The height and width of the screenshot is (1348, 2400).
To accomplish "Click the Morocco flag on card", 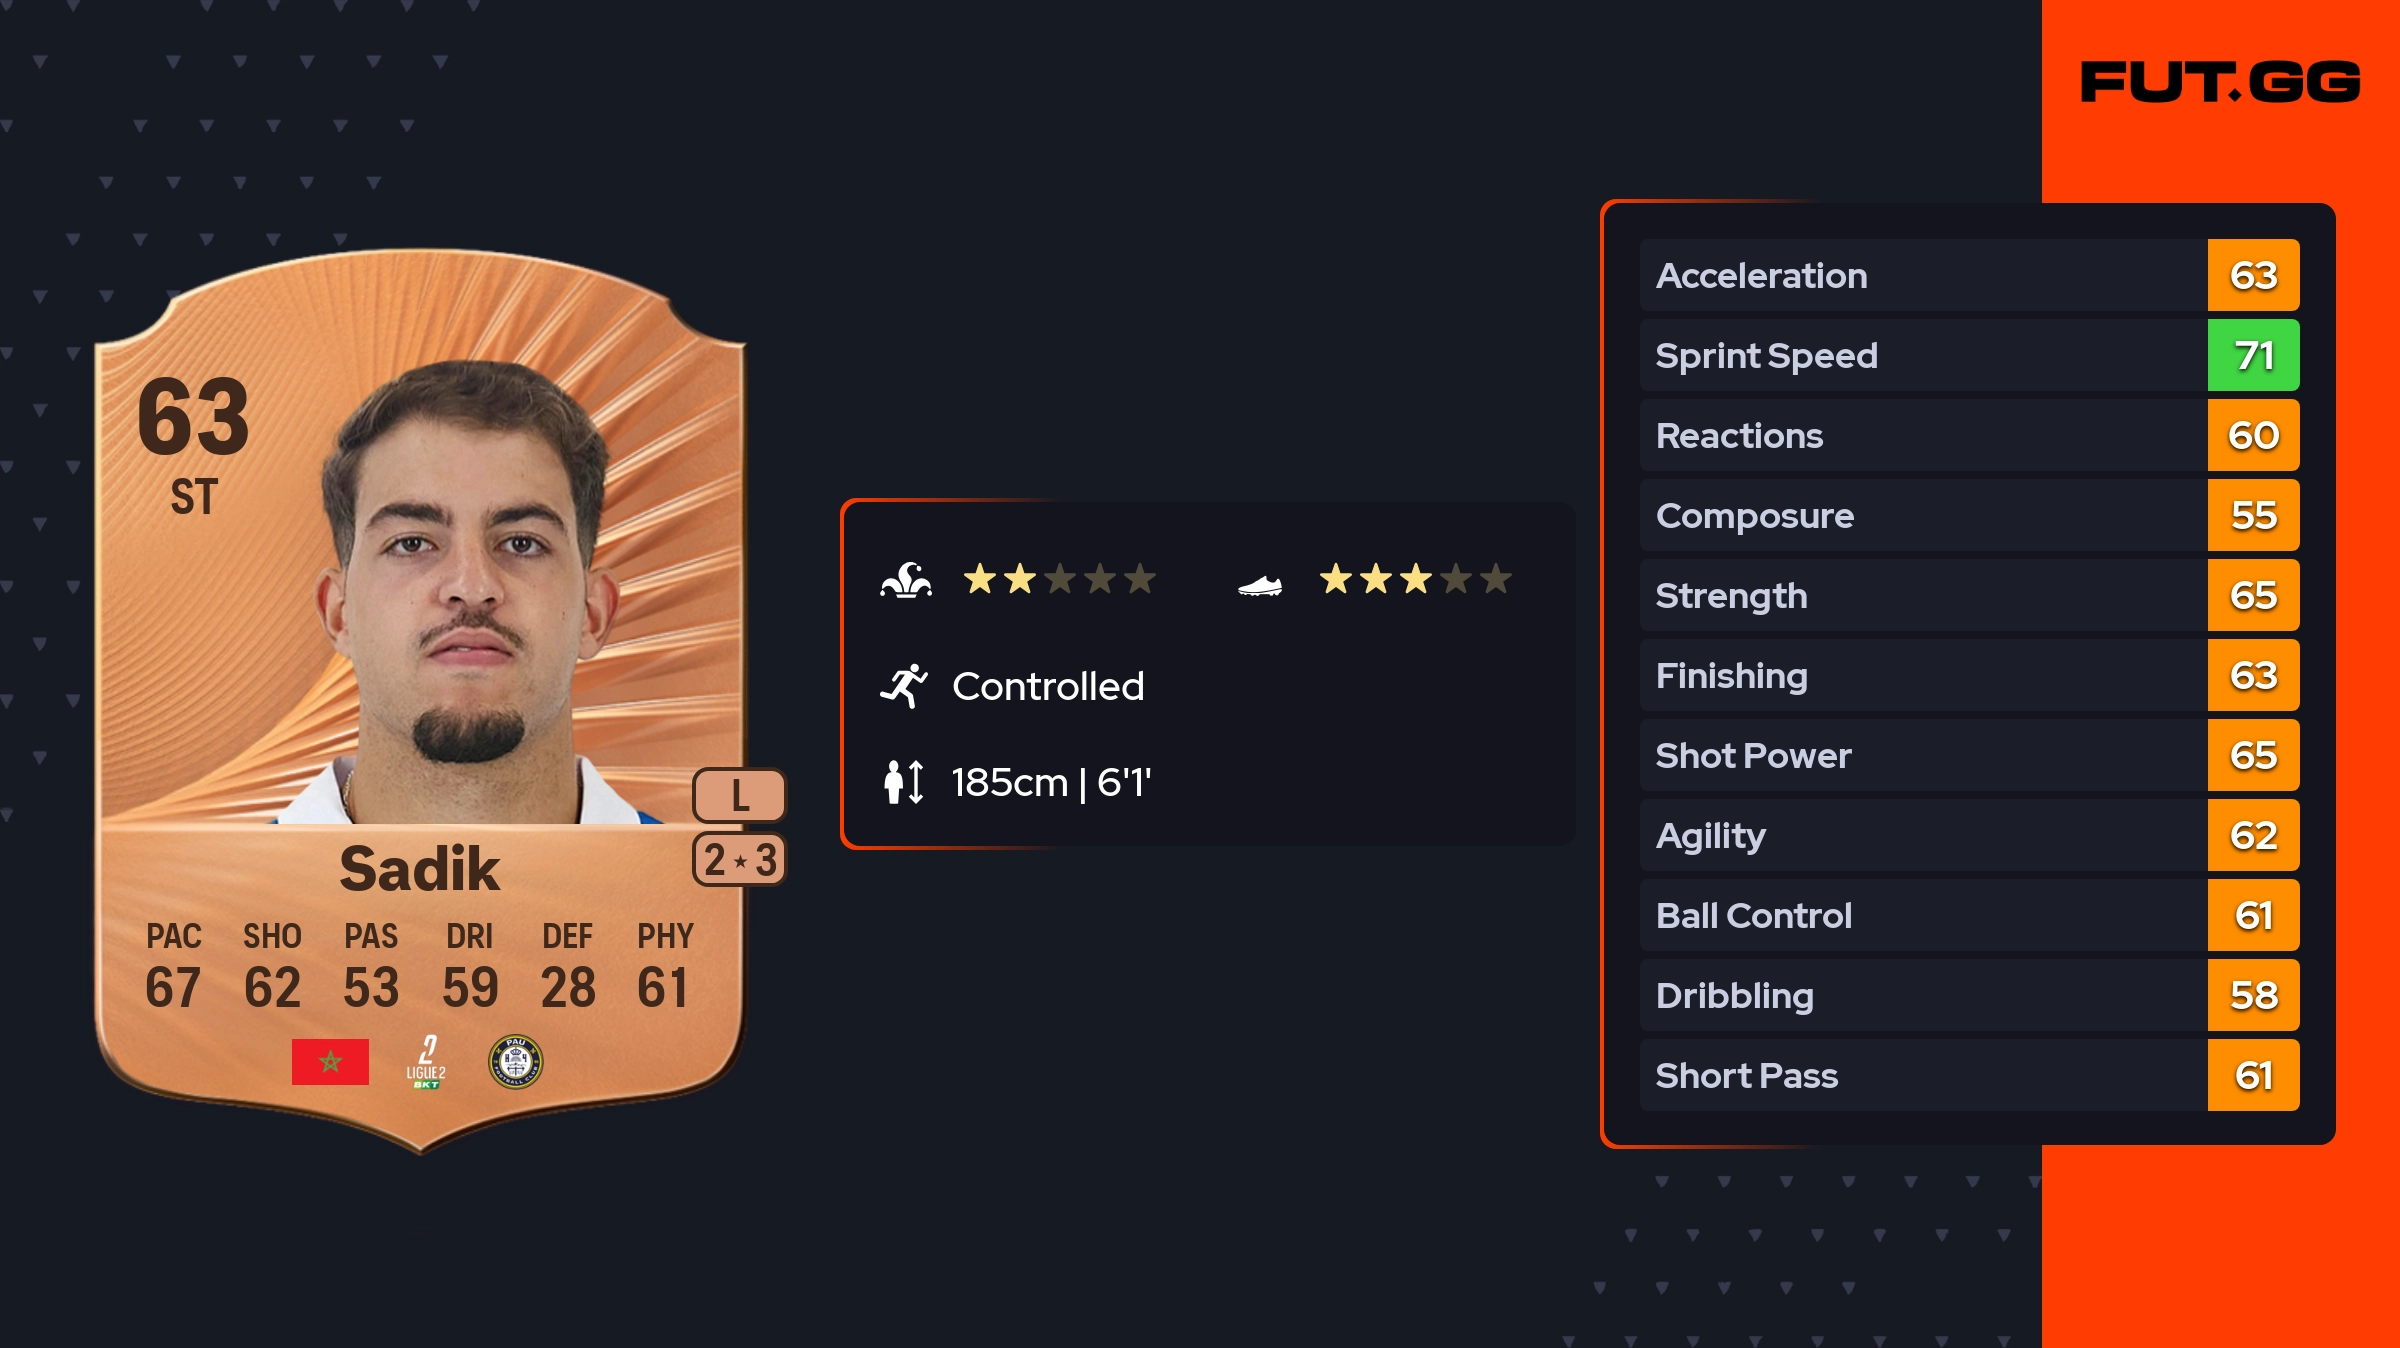I will click(x=330, y=1062).
